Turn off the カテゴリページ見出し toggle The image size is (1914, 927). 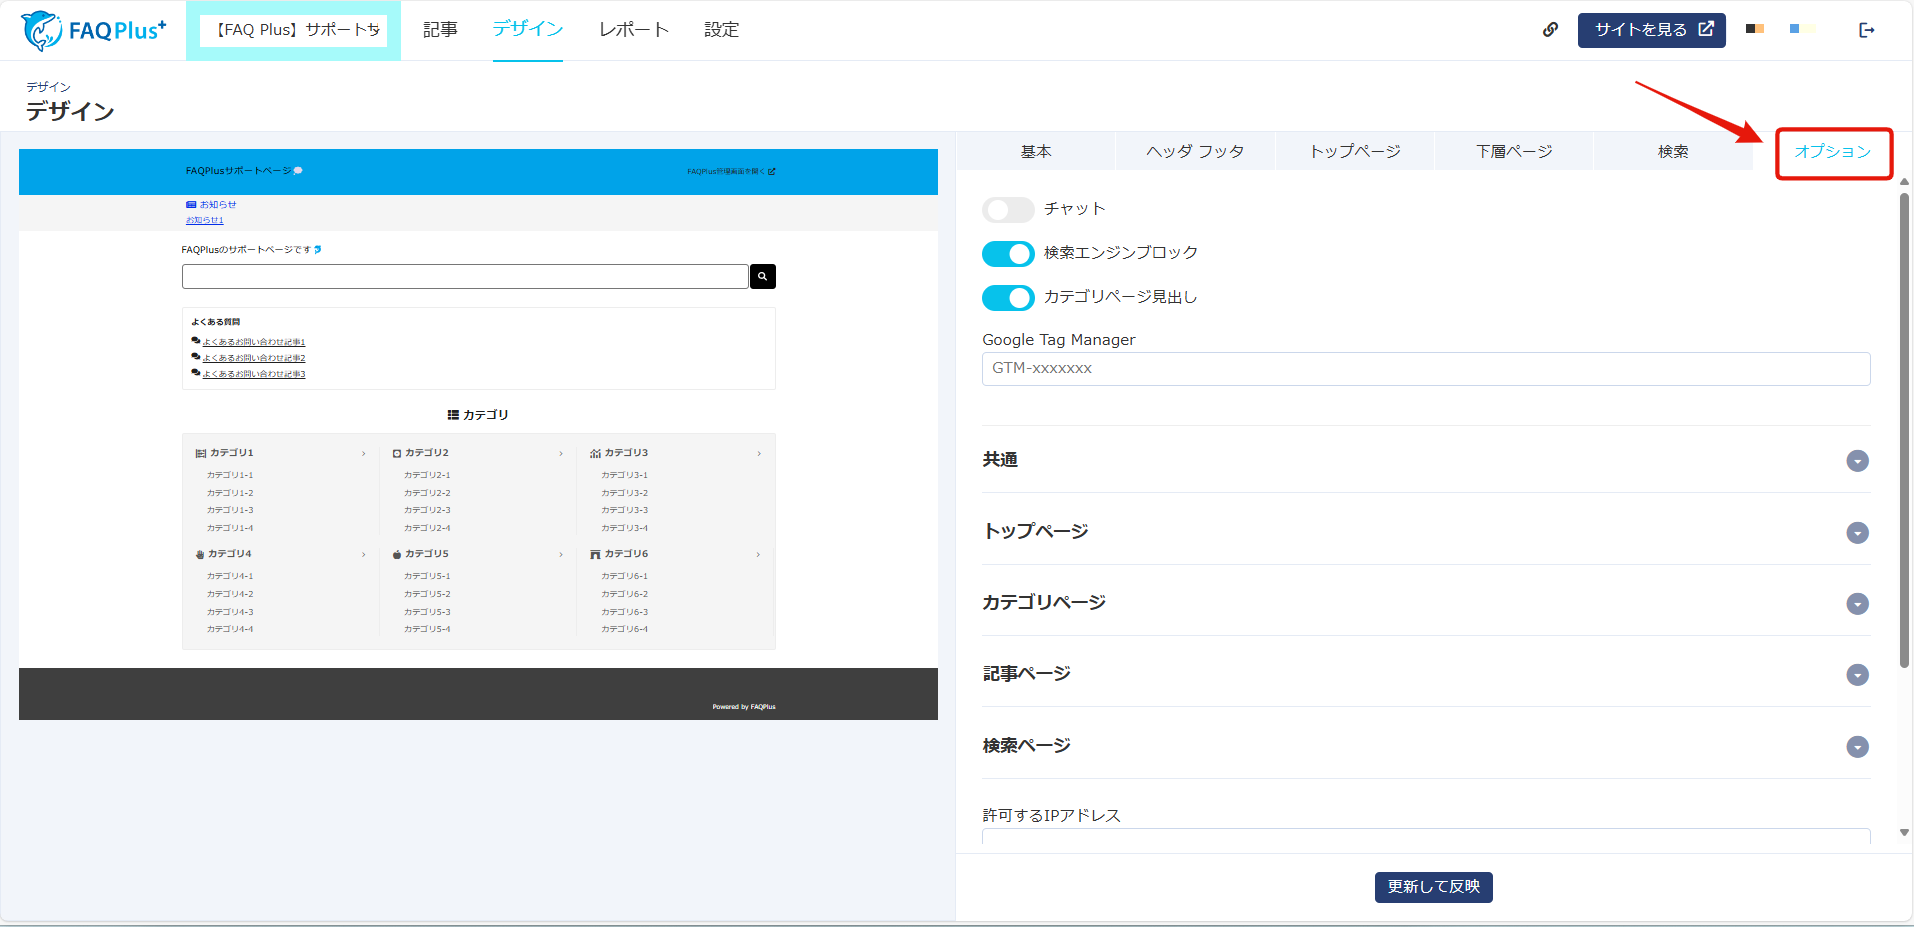tap(1007, 298)
